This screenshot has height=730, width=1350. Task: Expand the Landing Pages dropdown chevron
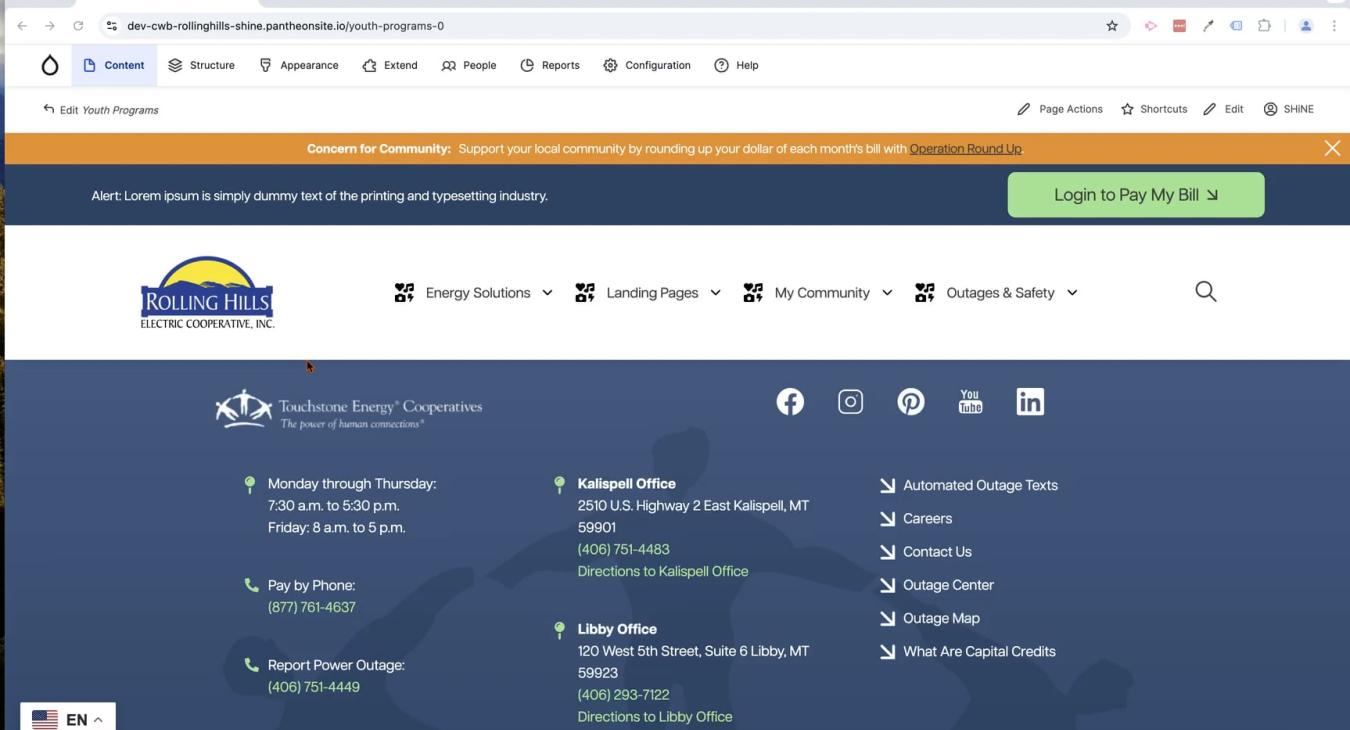(x=715, y=293)
